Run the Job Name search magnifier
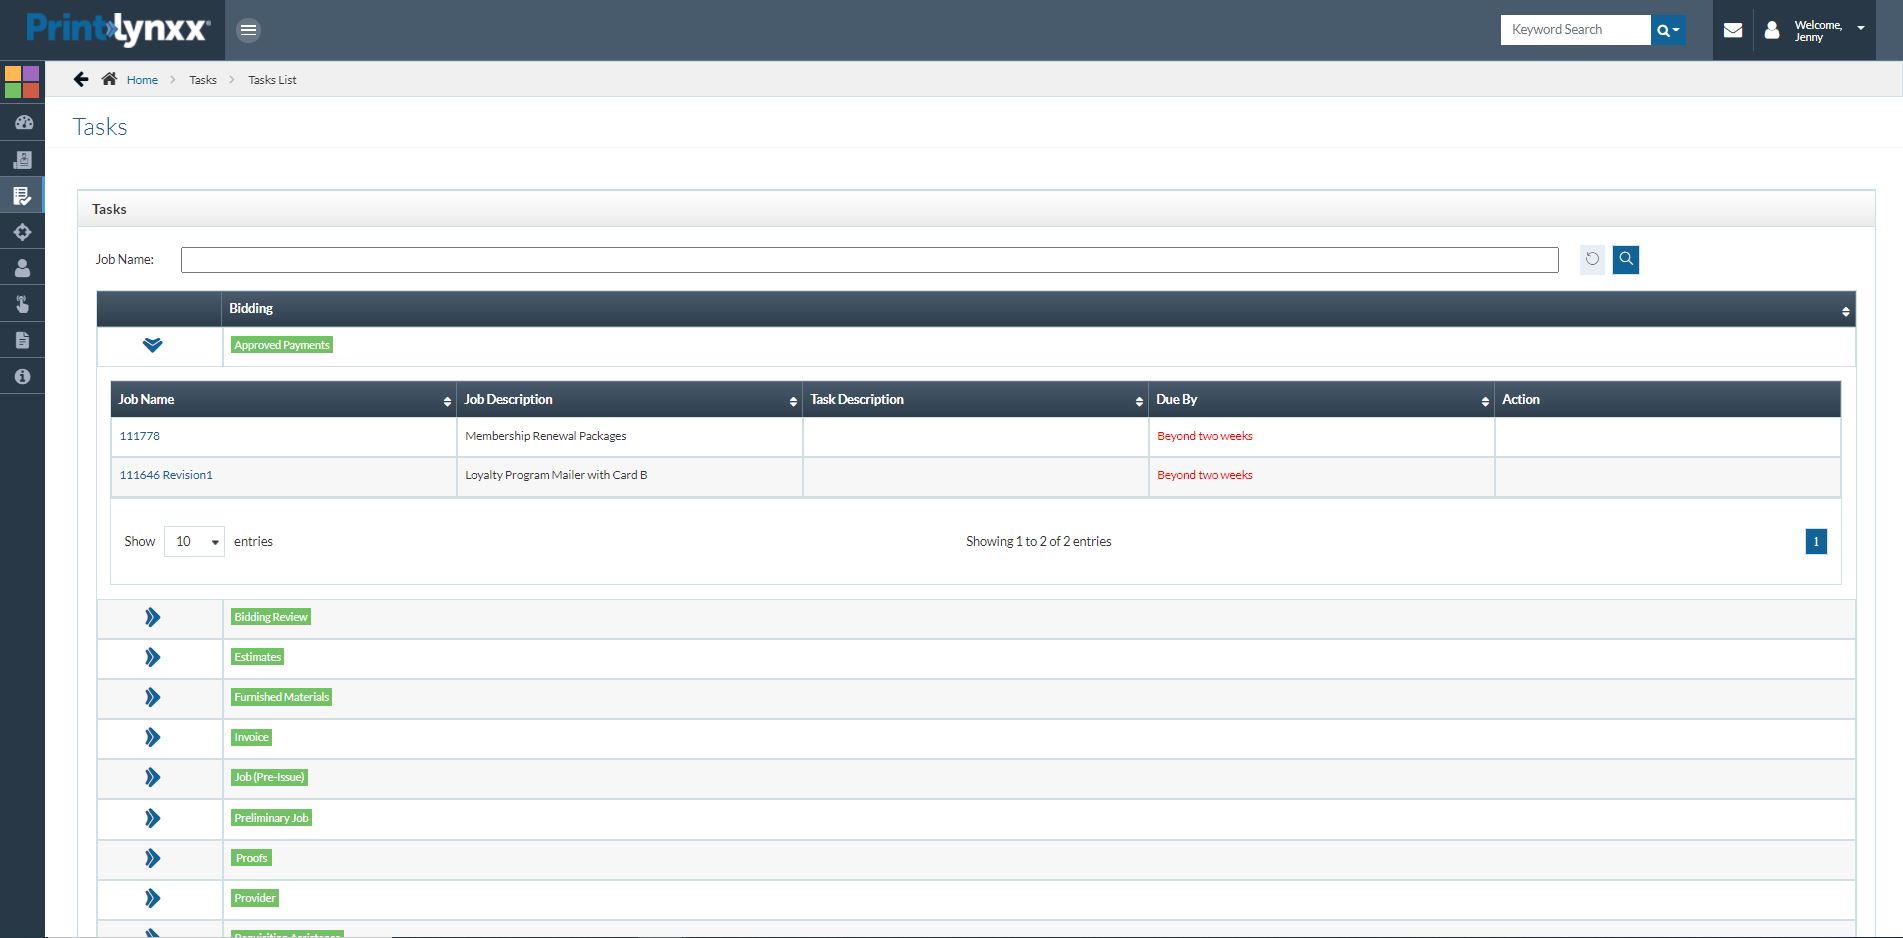1903x938 pixels. (1626, 259)
